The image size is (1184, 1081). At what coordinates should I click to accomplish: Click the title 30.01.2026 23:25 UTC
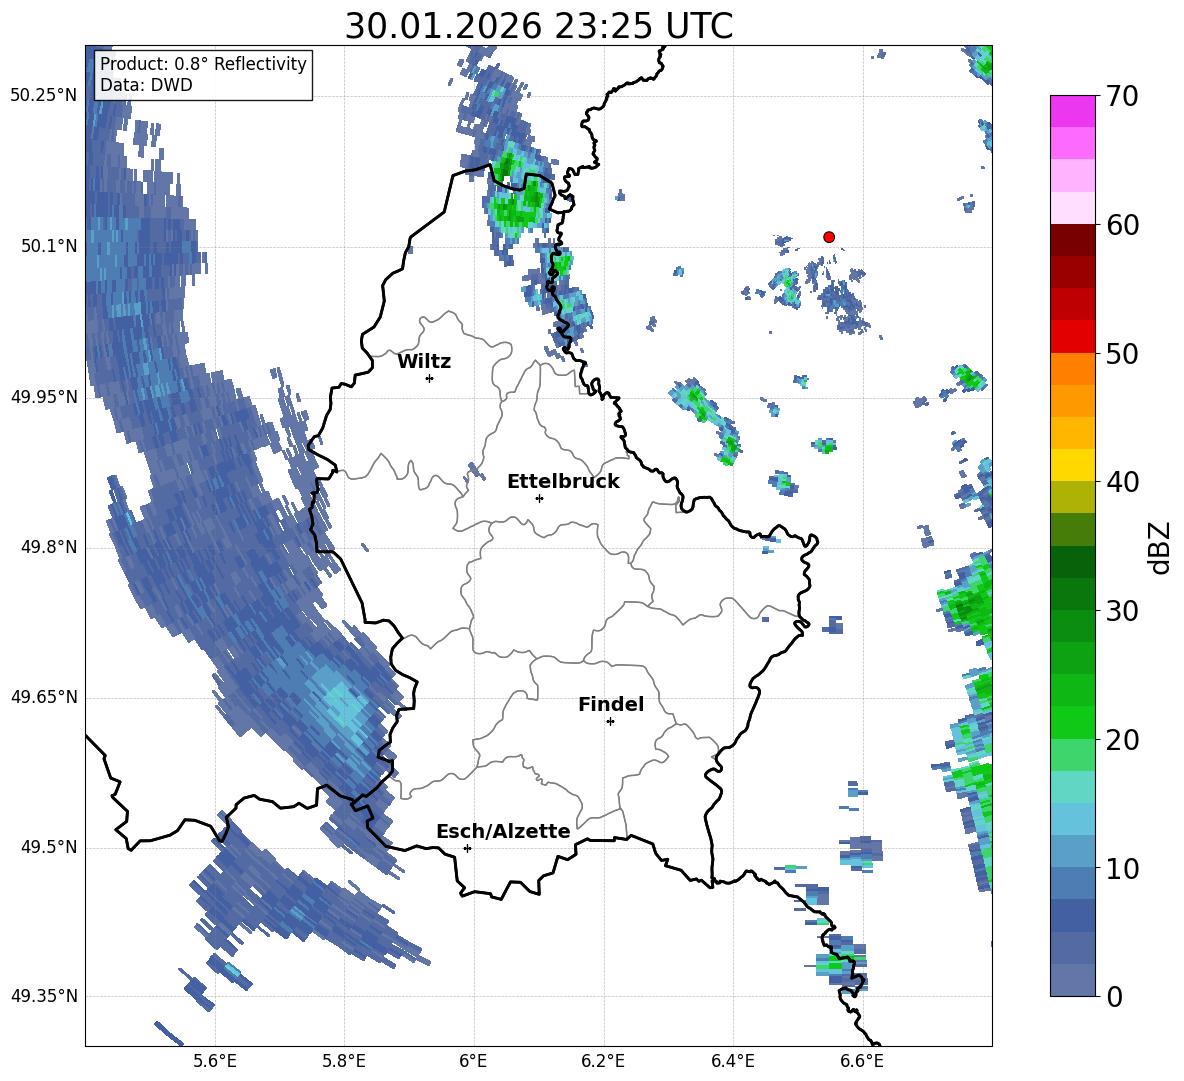tap(538, 26)
